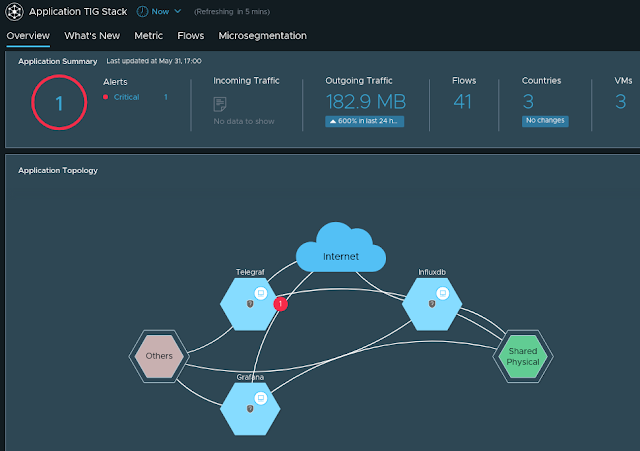Image resolution: width=640 pixels, height=451 pixels.
Task: Open the Flows count 41
Action: coord(462,102)
